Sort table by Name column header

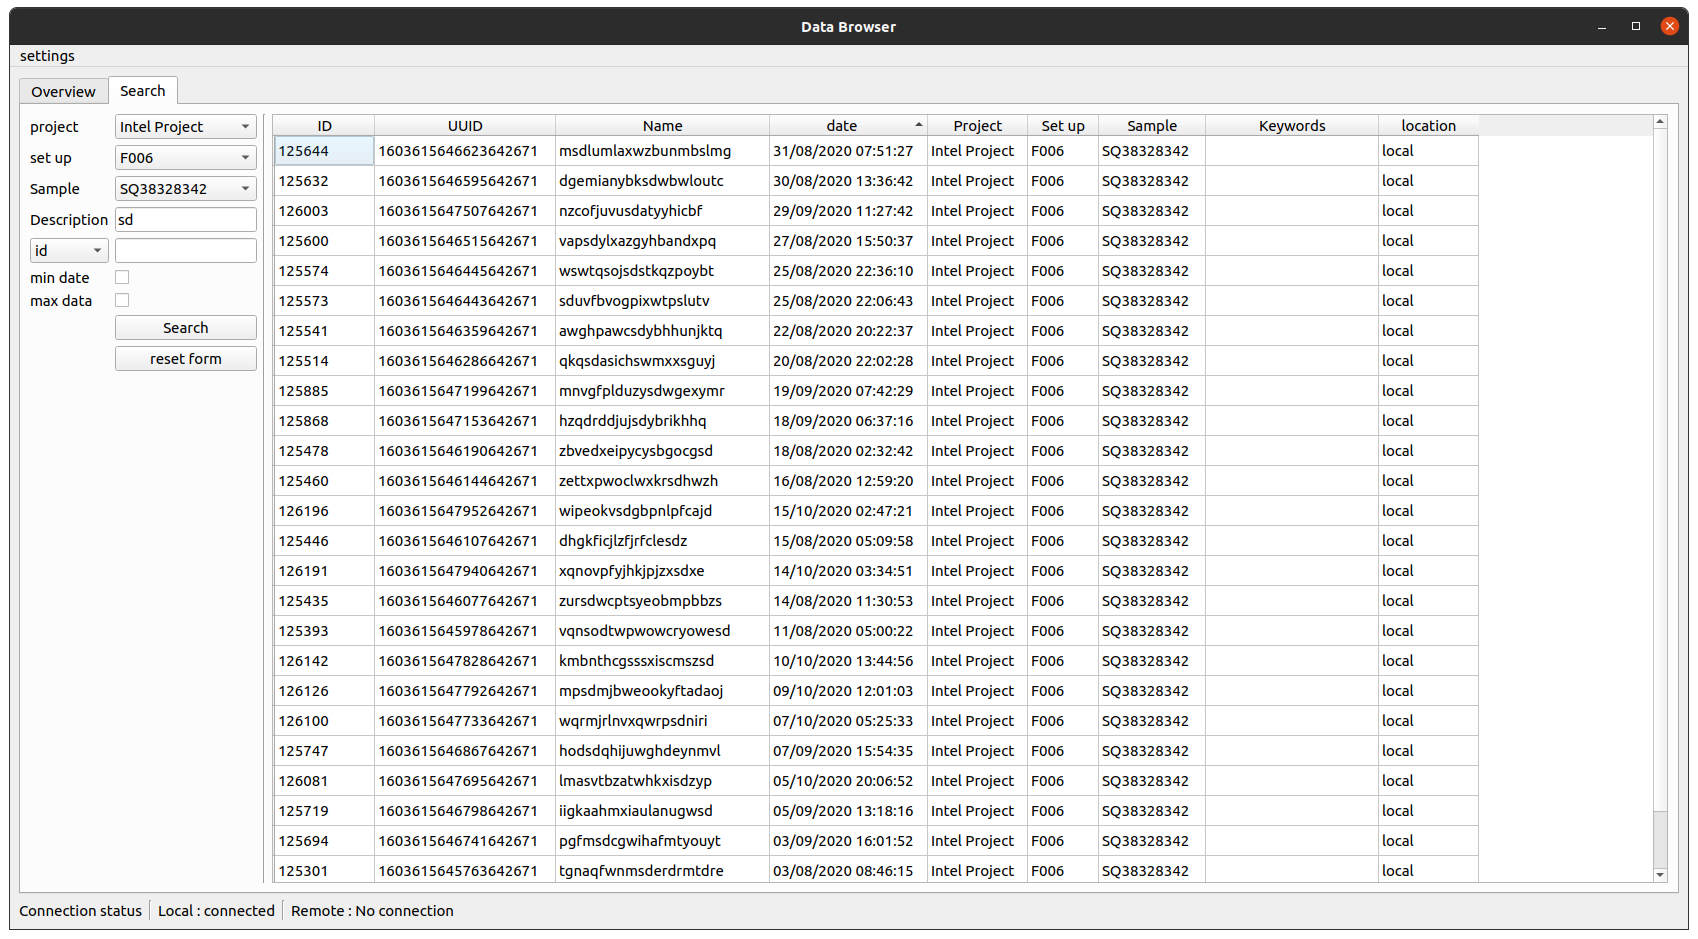[662, 125]
